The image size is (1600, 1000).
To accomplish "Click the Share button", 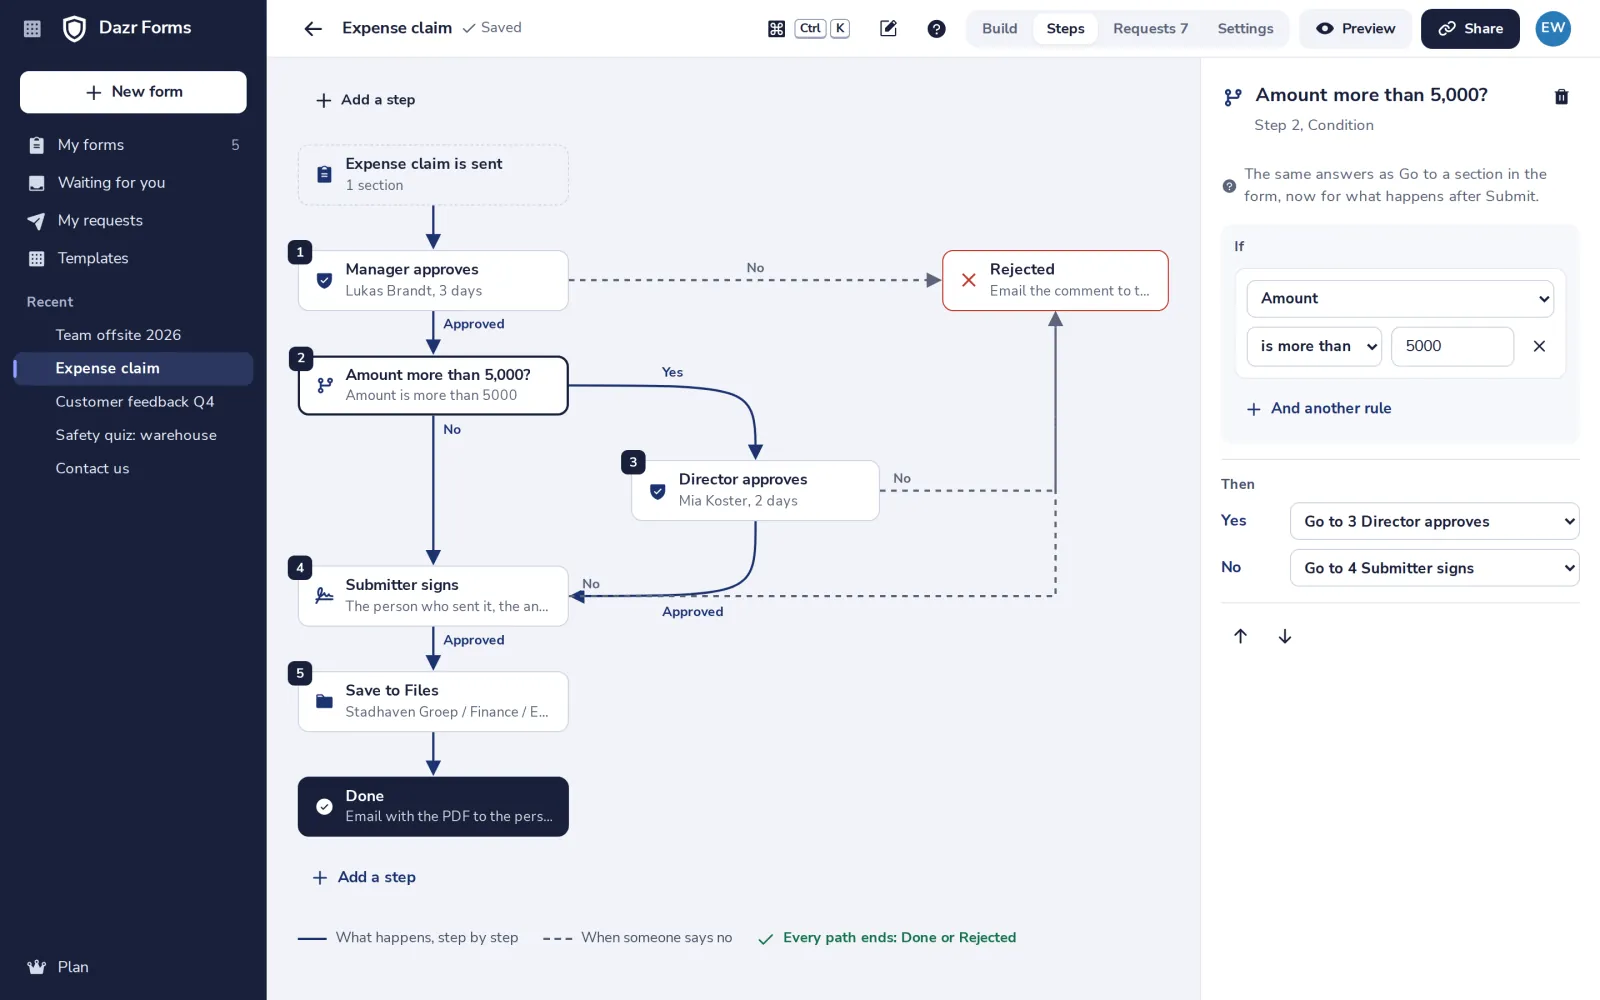I will pyautogui.click(x=1470, y=29).
